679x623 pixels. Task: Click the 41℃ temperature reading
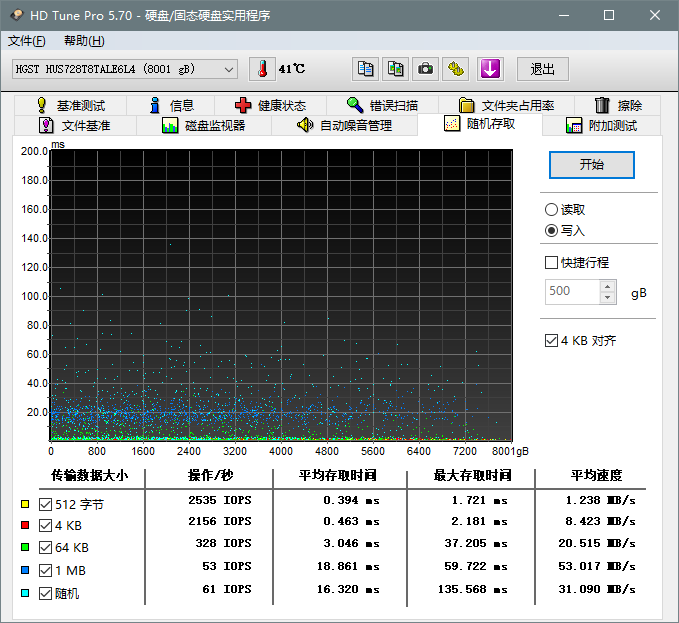292,69
